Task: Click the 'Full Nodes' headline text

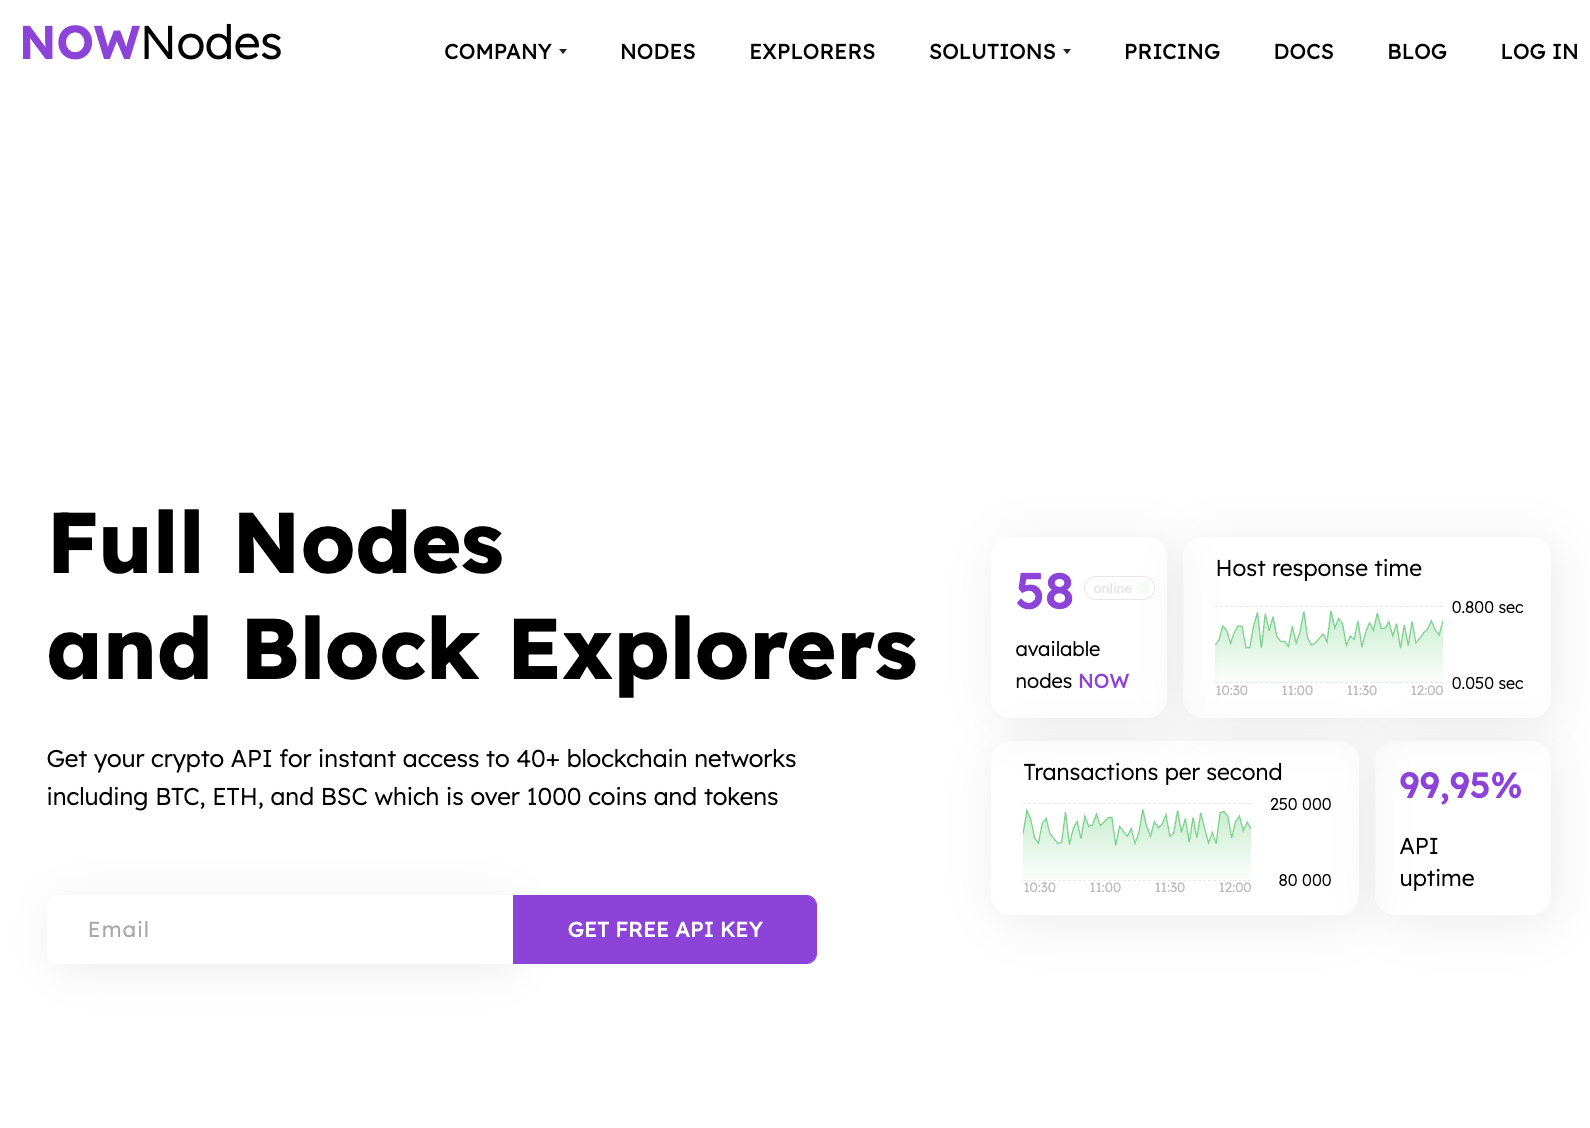Action: (276, 543)
